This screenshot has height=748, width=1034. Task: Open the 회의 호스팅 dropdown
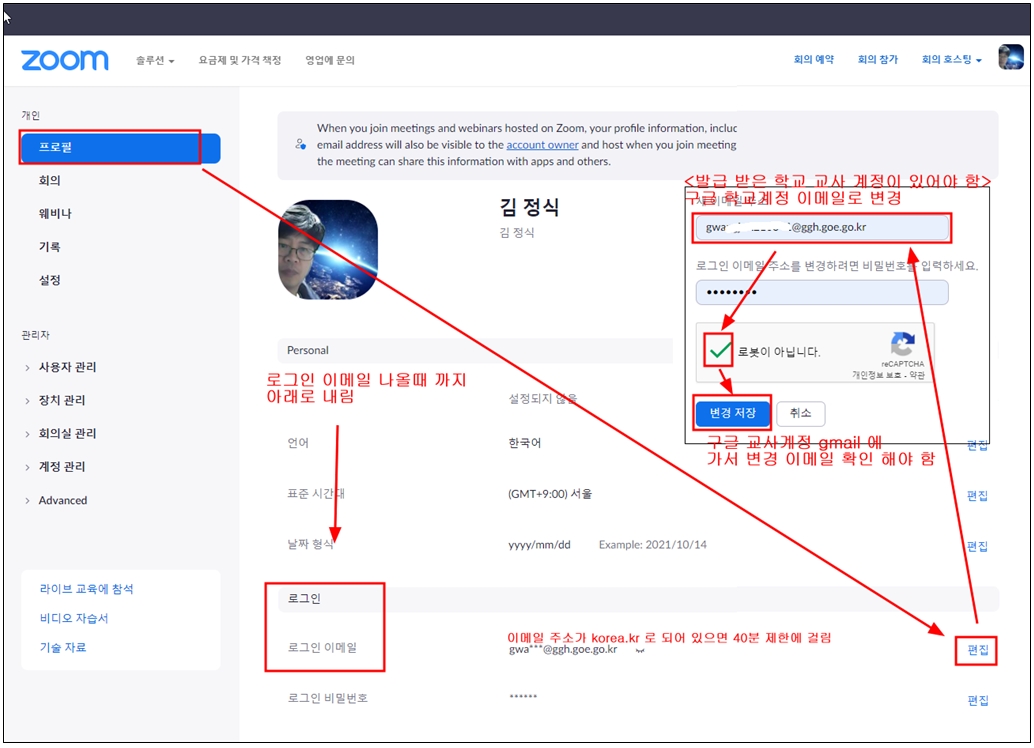(952, 59)
